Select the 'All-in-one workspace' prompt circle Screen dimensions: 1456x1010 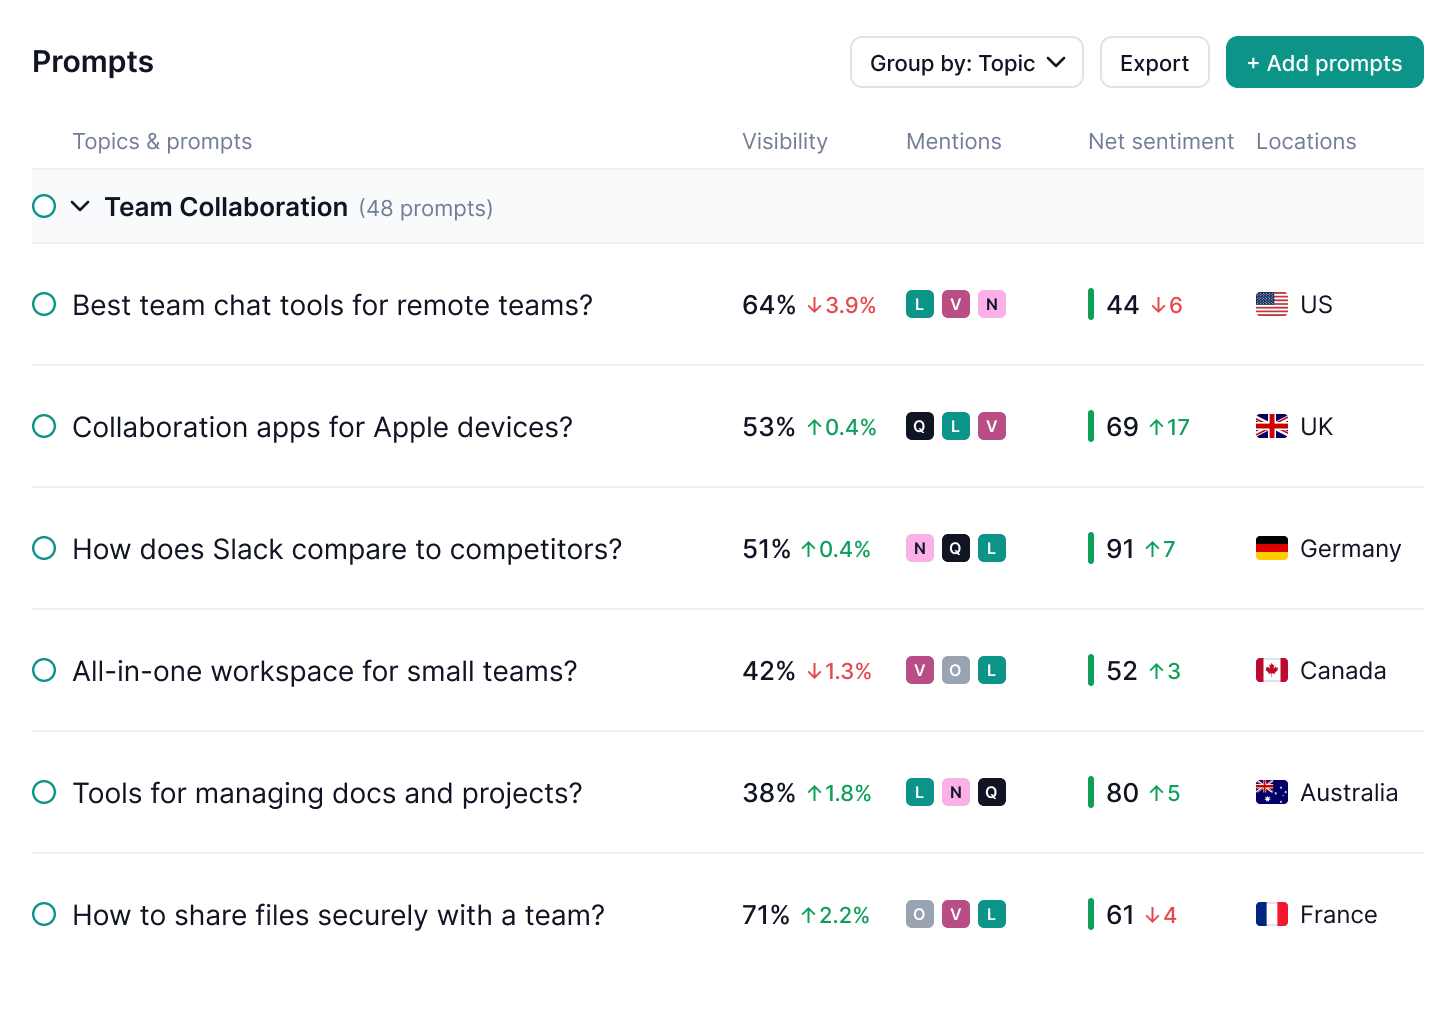click(x=44, y=670)
